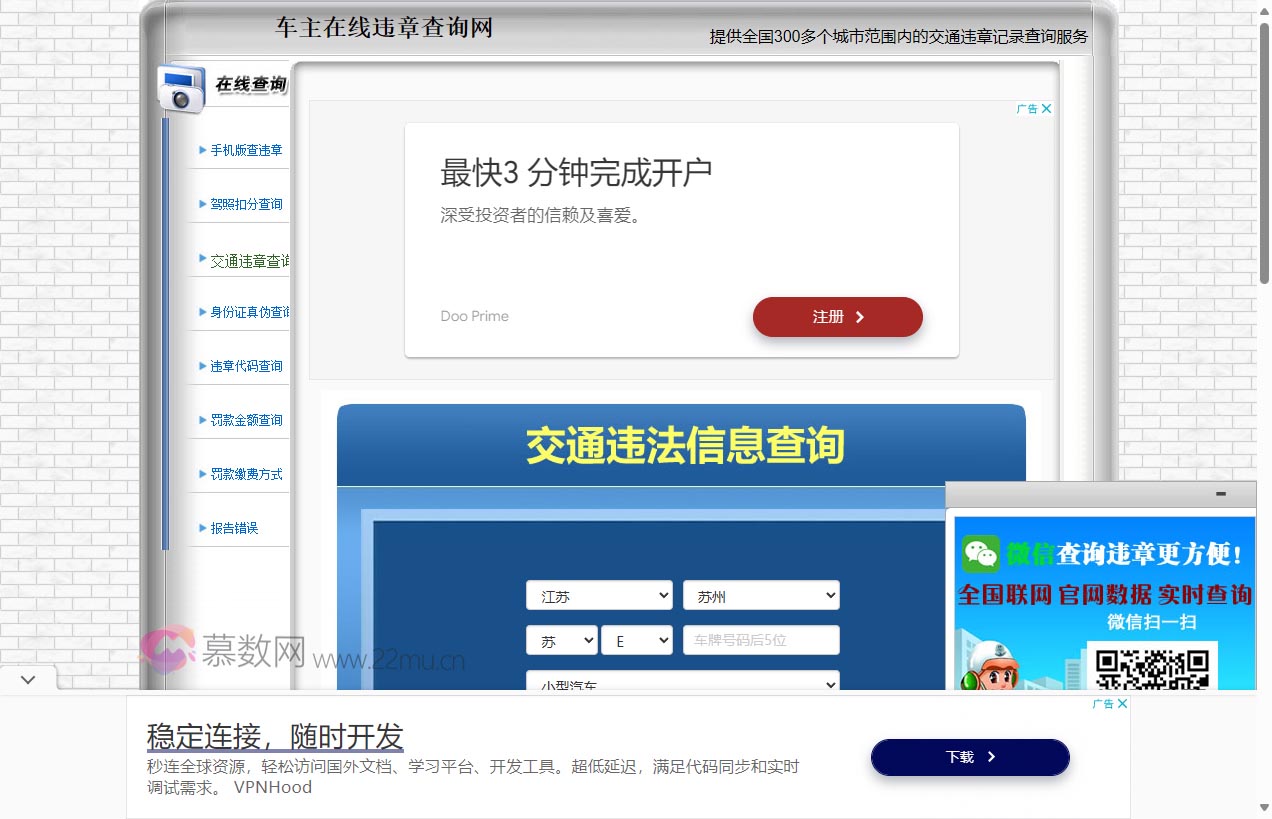Viewport: 1272px width, 819px height.
Task: Click the 下载 button in the VPNHood ad
Action: point(968,757)
